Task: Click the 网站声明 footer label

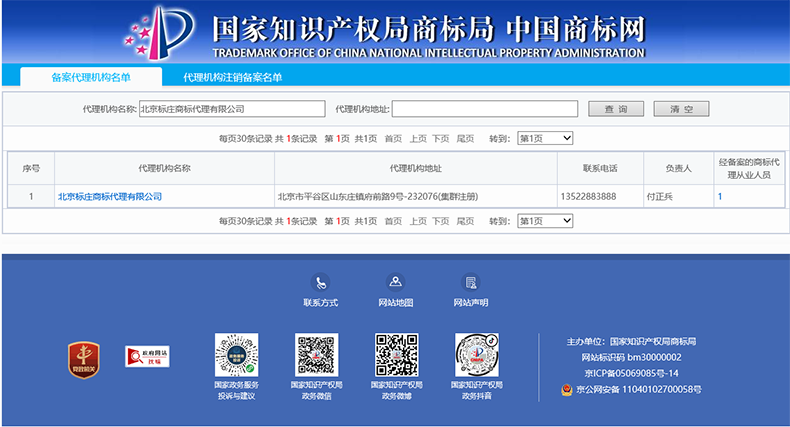Action: (471, 303)
